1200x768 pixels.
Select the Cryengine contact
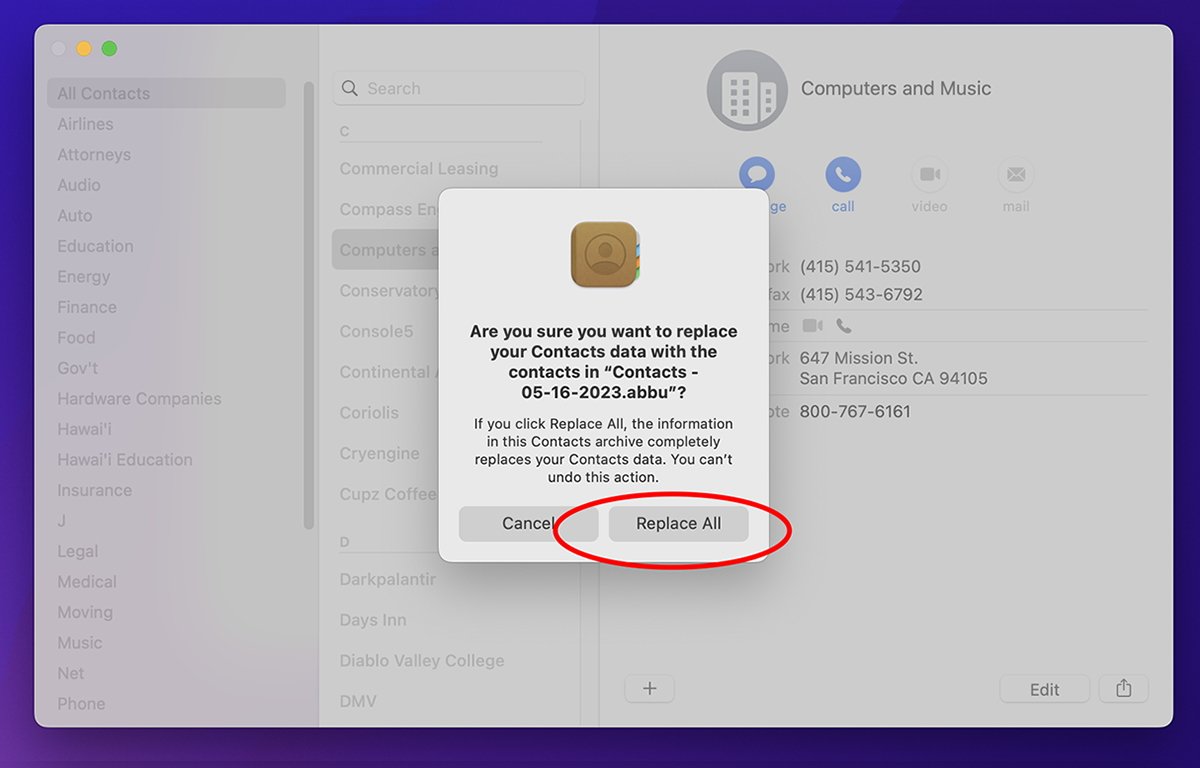380,453
